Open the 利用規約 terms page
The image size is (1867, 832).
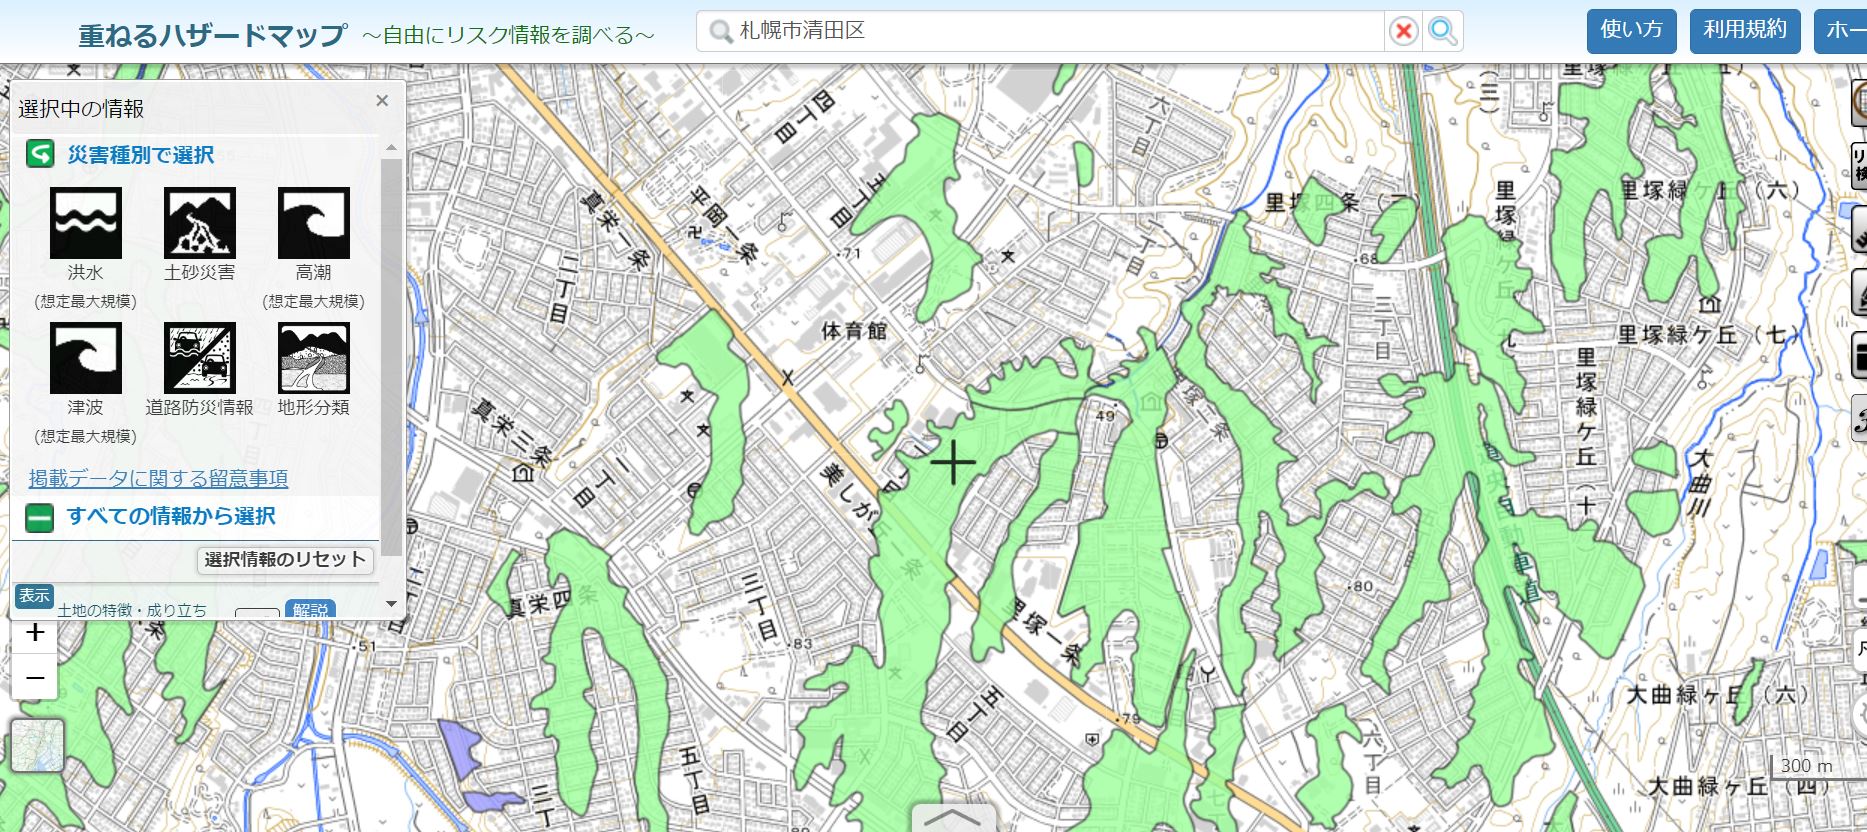pos(1745,30)
